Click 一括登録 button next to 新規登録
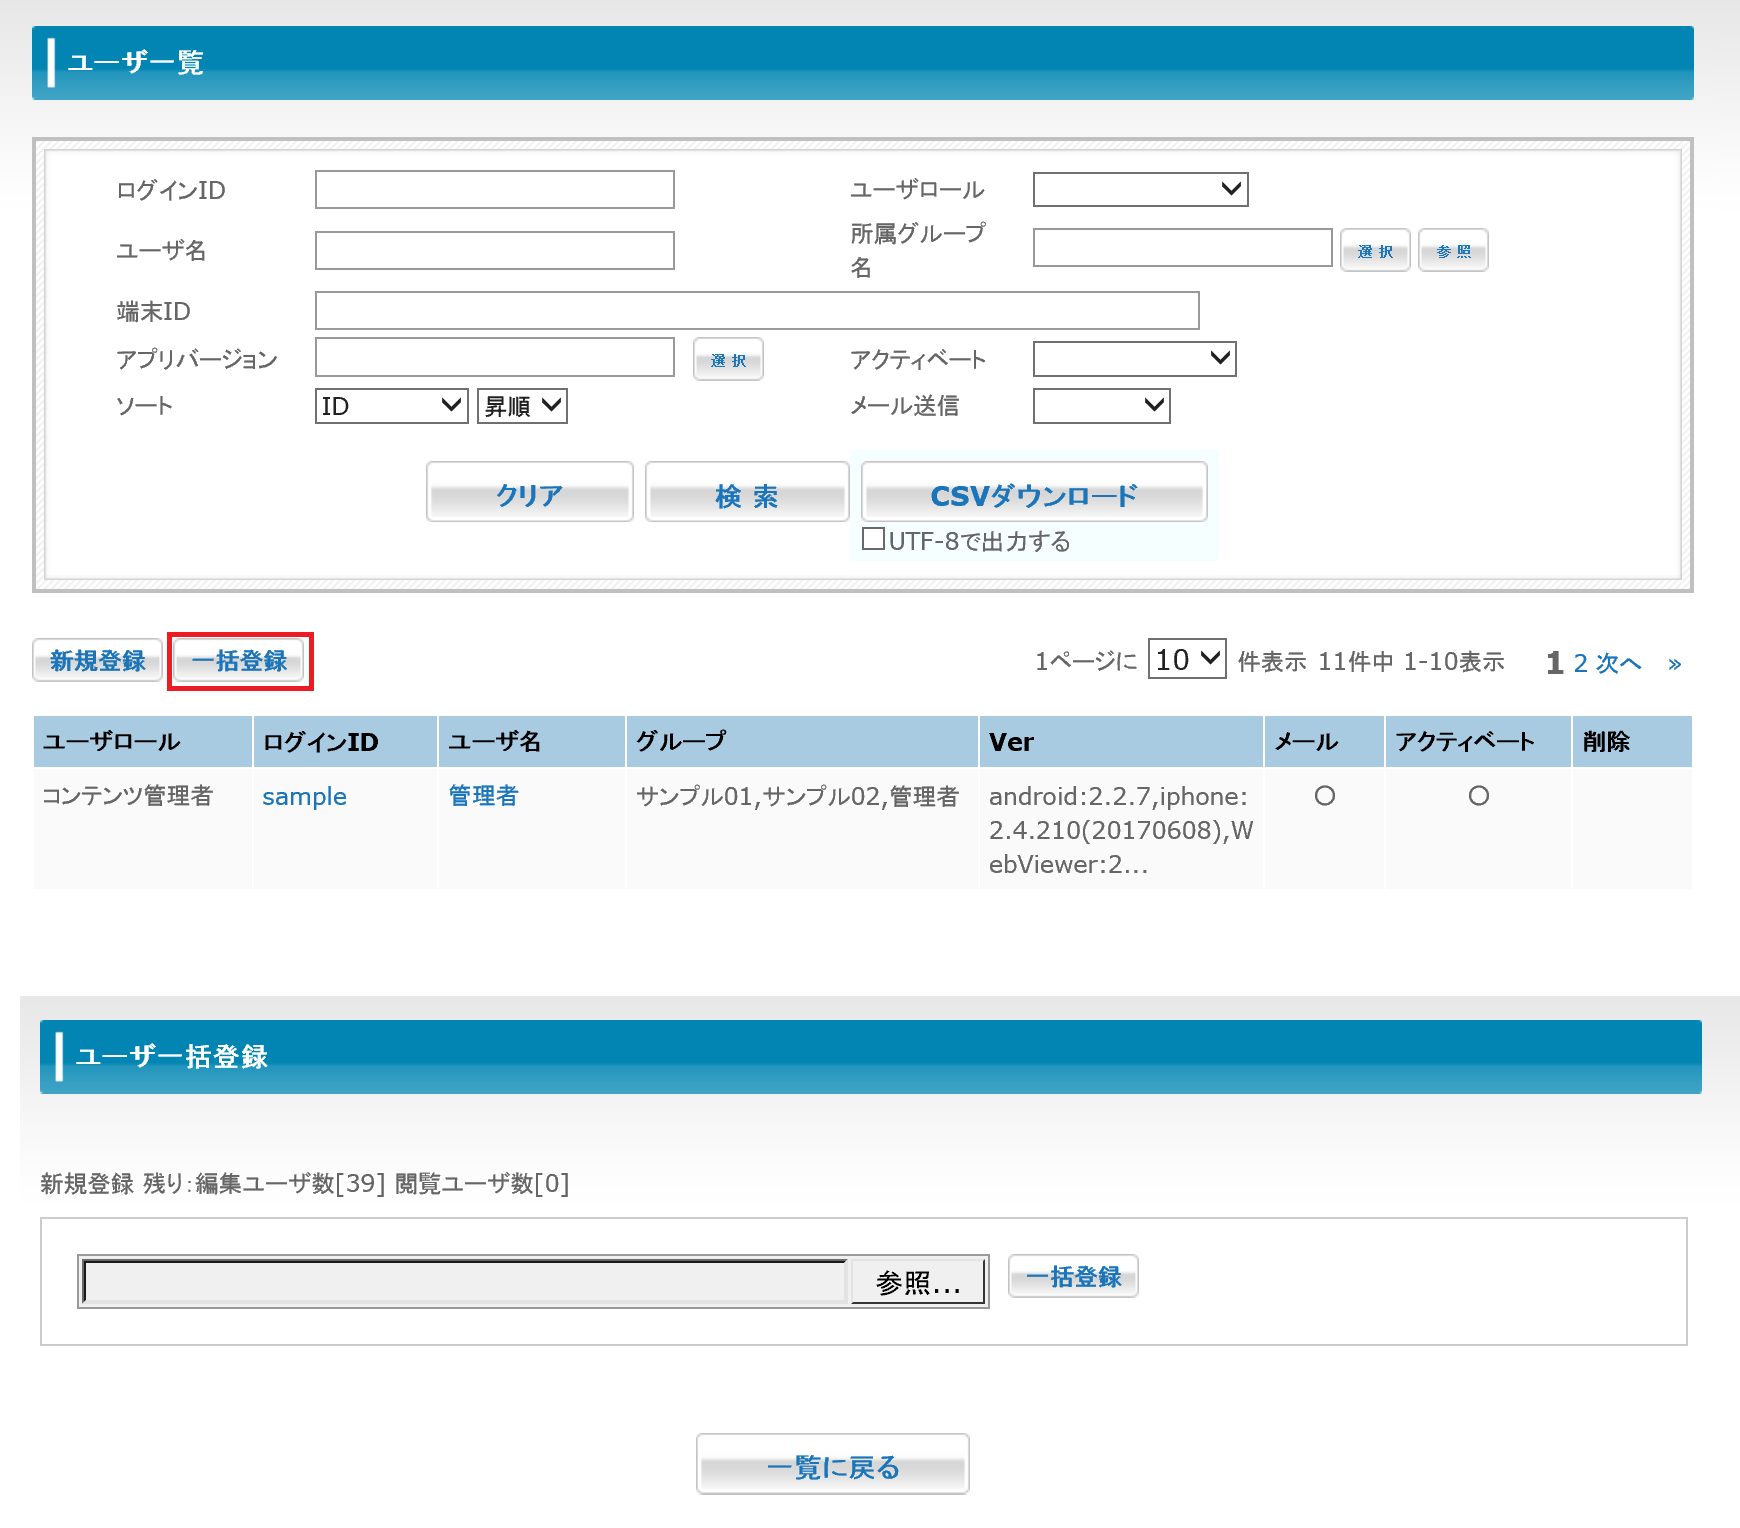 coord(240,661)
